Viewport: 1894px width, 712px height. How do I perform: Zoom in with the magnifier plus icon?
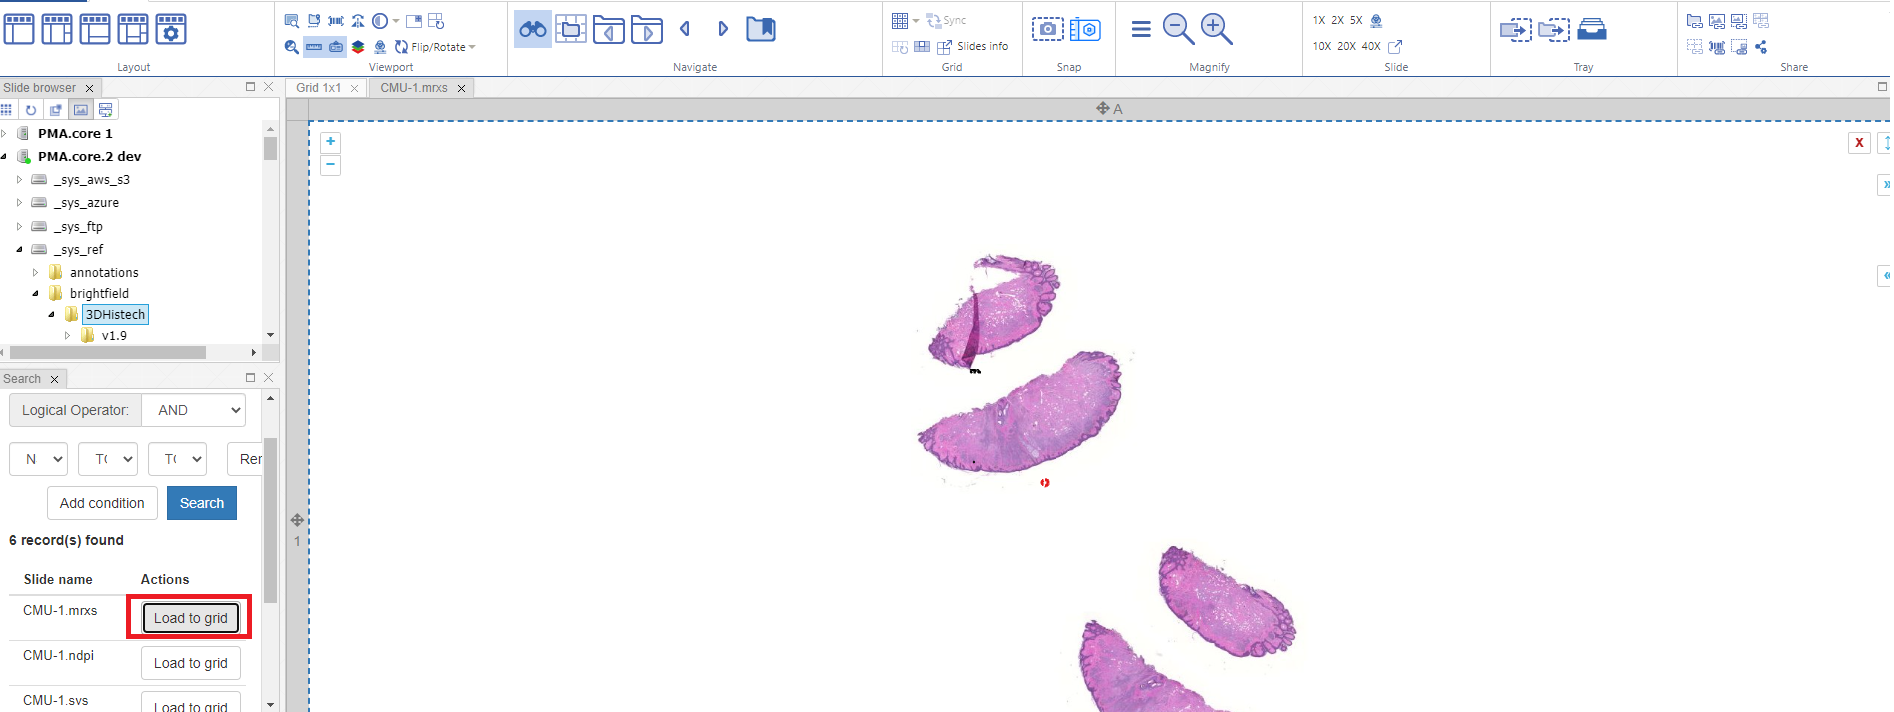click(1216, 29)
